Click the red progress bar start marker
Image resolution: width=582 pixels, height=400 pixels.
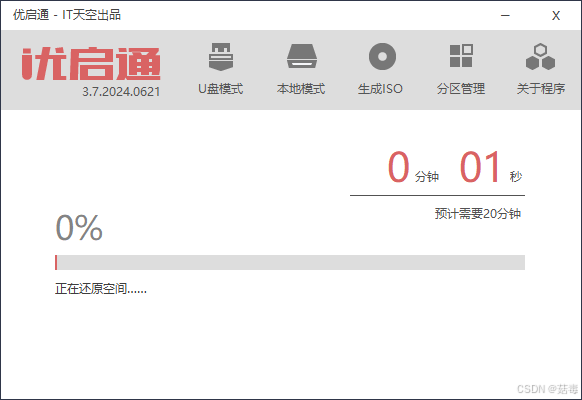[56, 262]
